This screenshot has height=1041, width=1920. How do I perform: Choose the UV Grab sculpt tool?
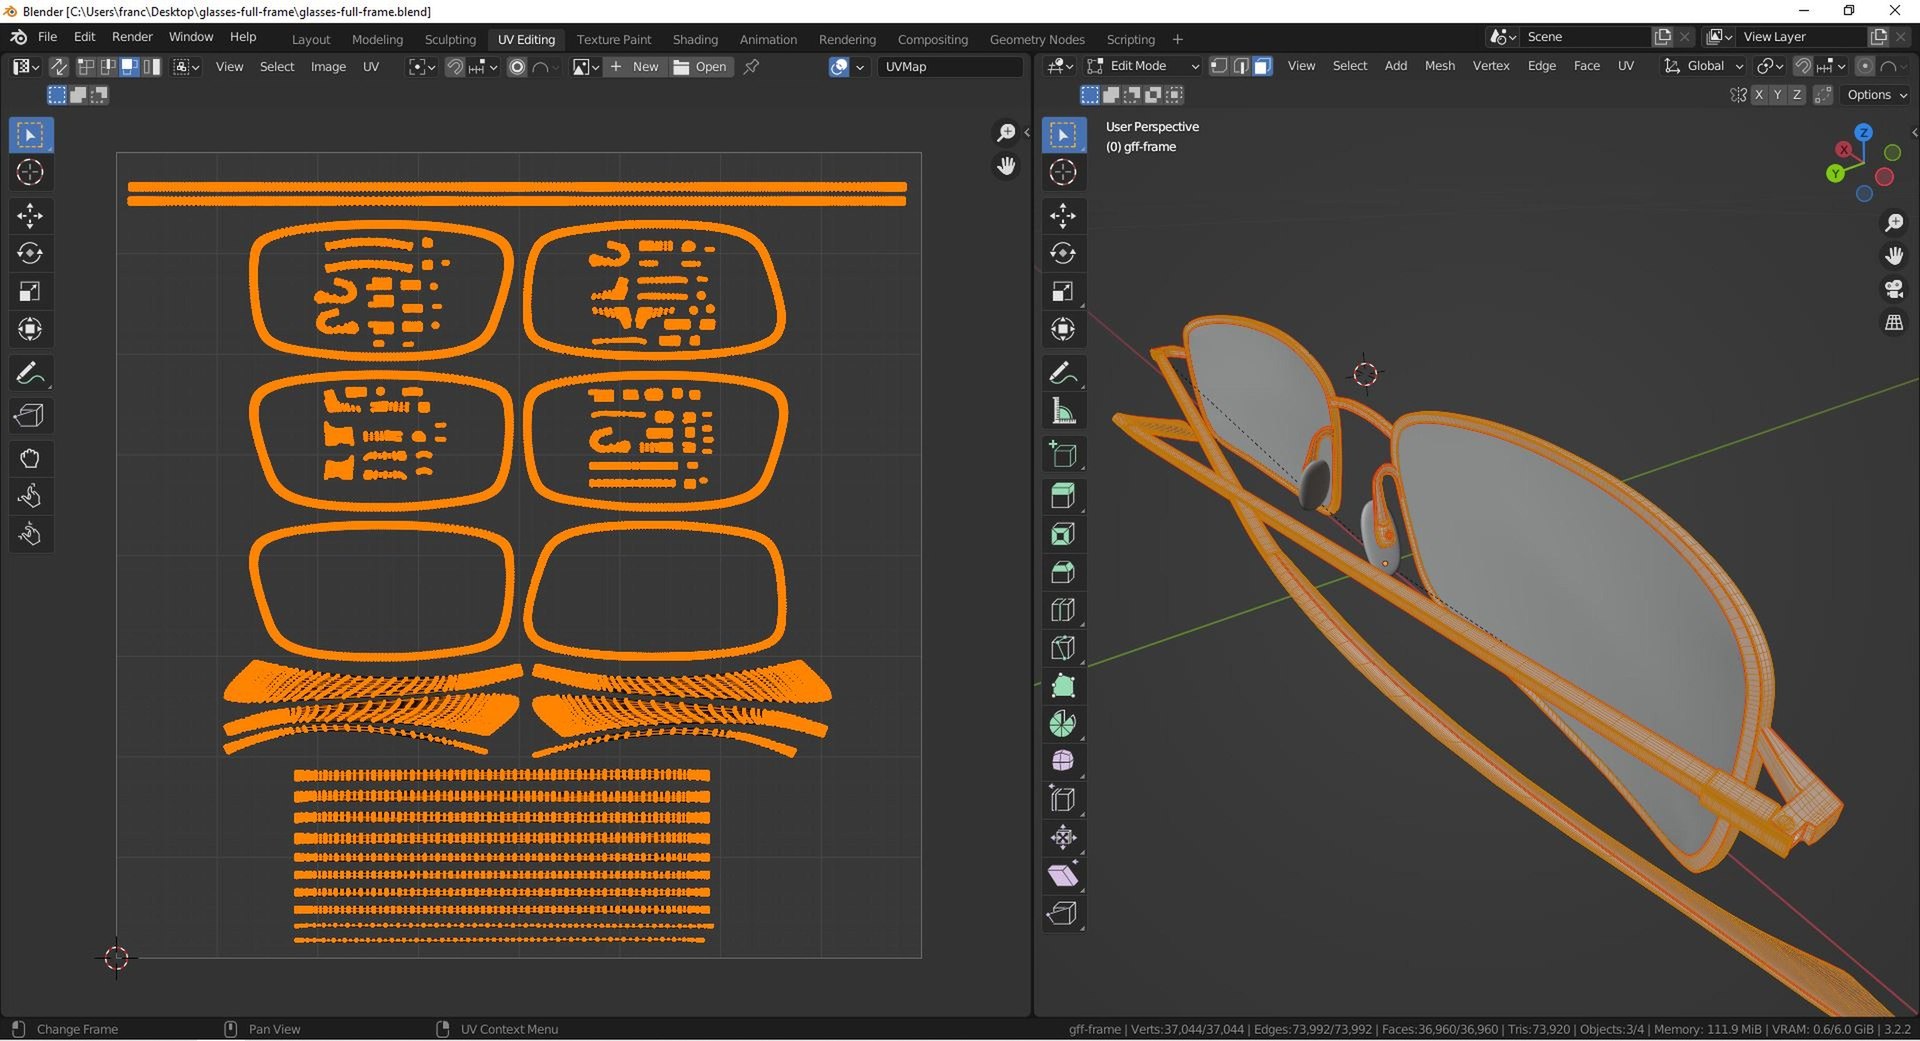(30, 459)
